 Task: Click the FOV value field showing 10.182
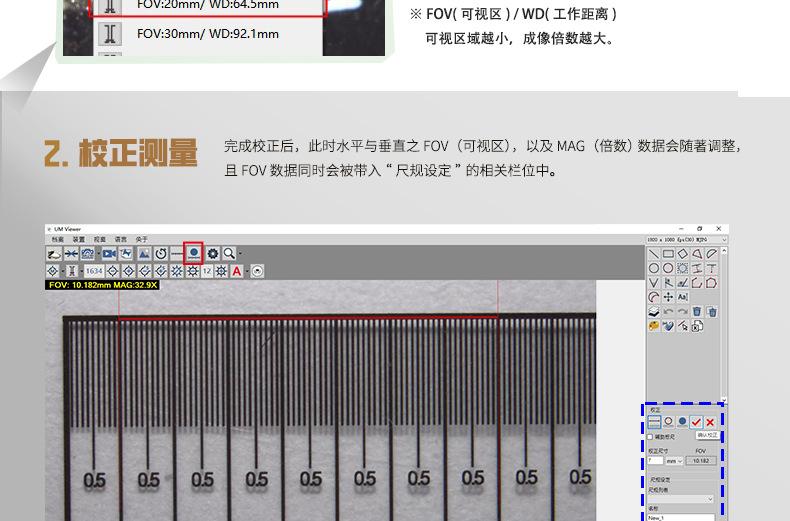tap(700, 461)
